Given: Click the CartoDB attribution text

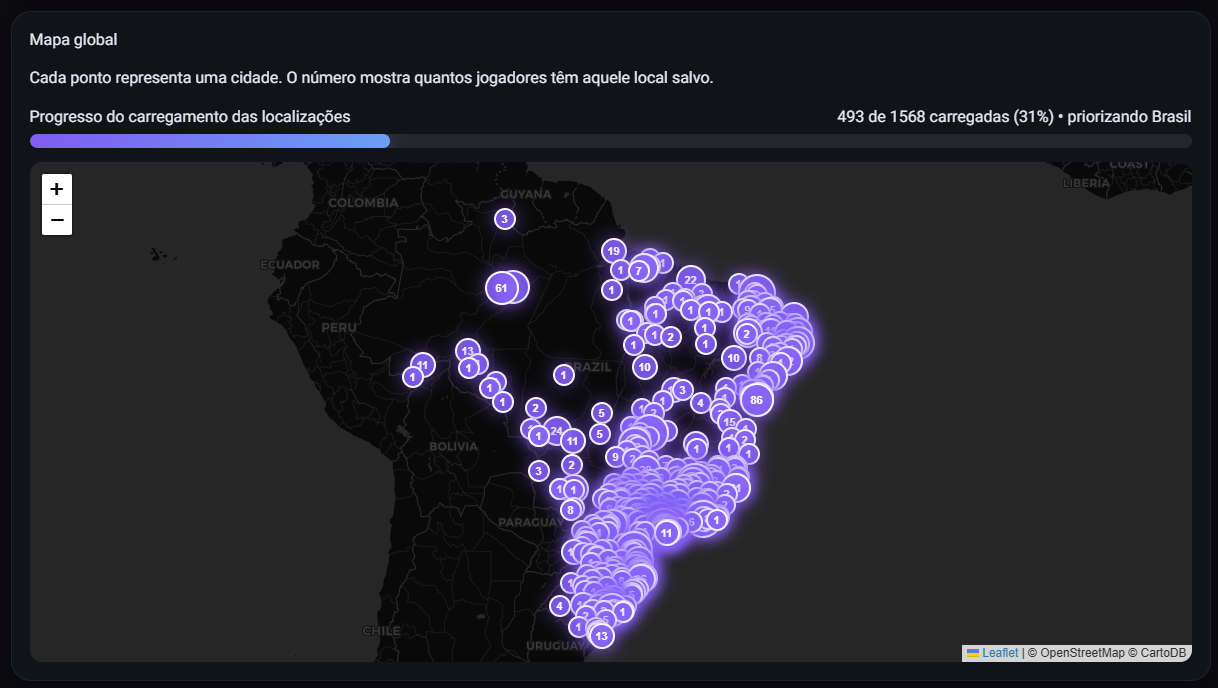Looking at the screenshot, I should tap(1161, 653).
